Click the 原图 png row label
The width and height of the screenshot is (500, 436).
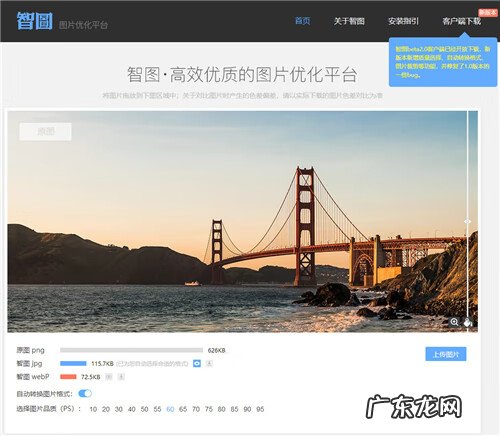(x=30, y=350)
